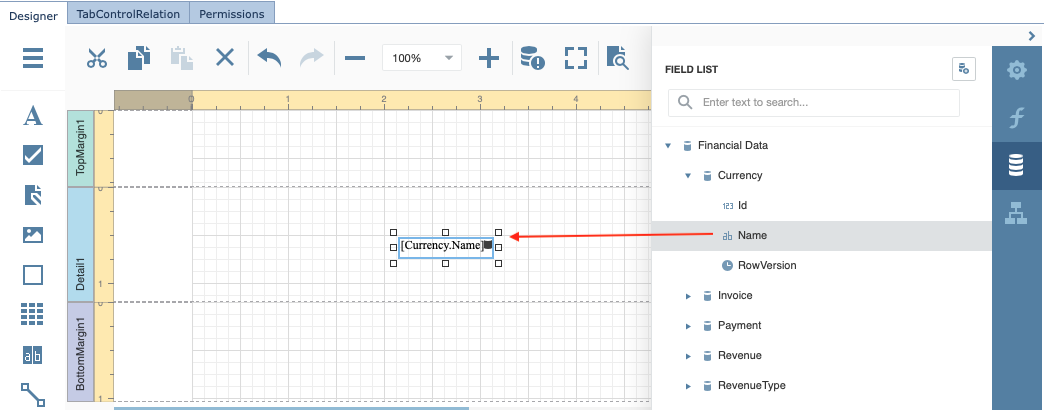Undo the last action

pyautogui.click(x=269, y=58)
